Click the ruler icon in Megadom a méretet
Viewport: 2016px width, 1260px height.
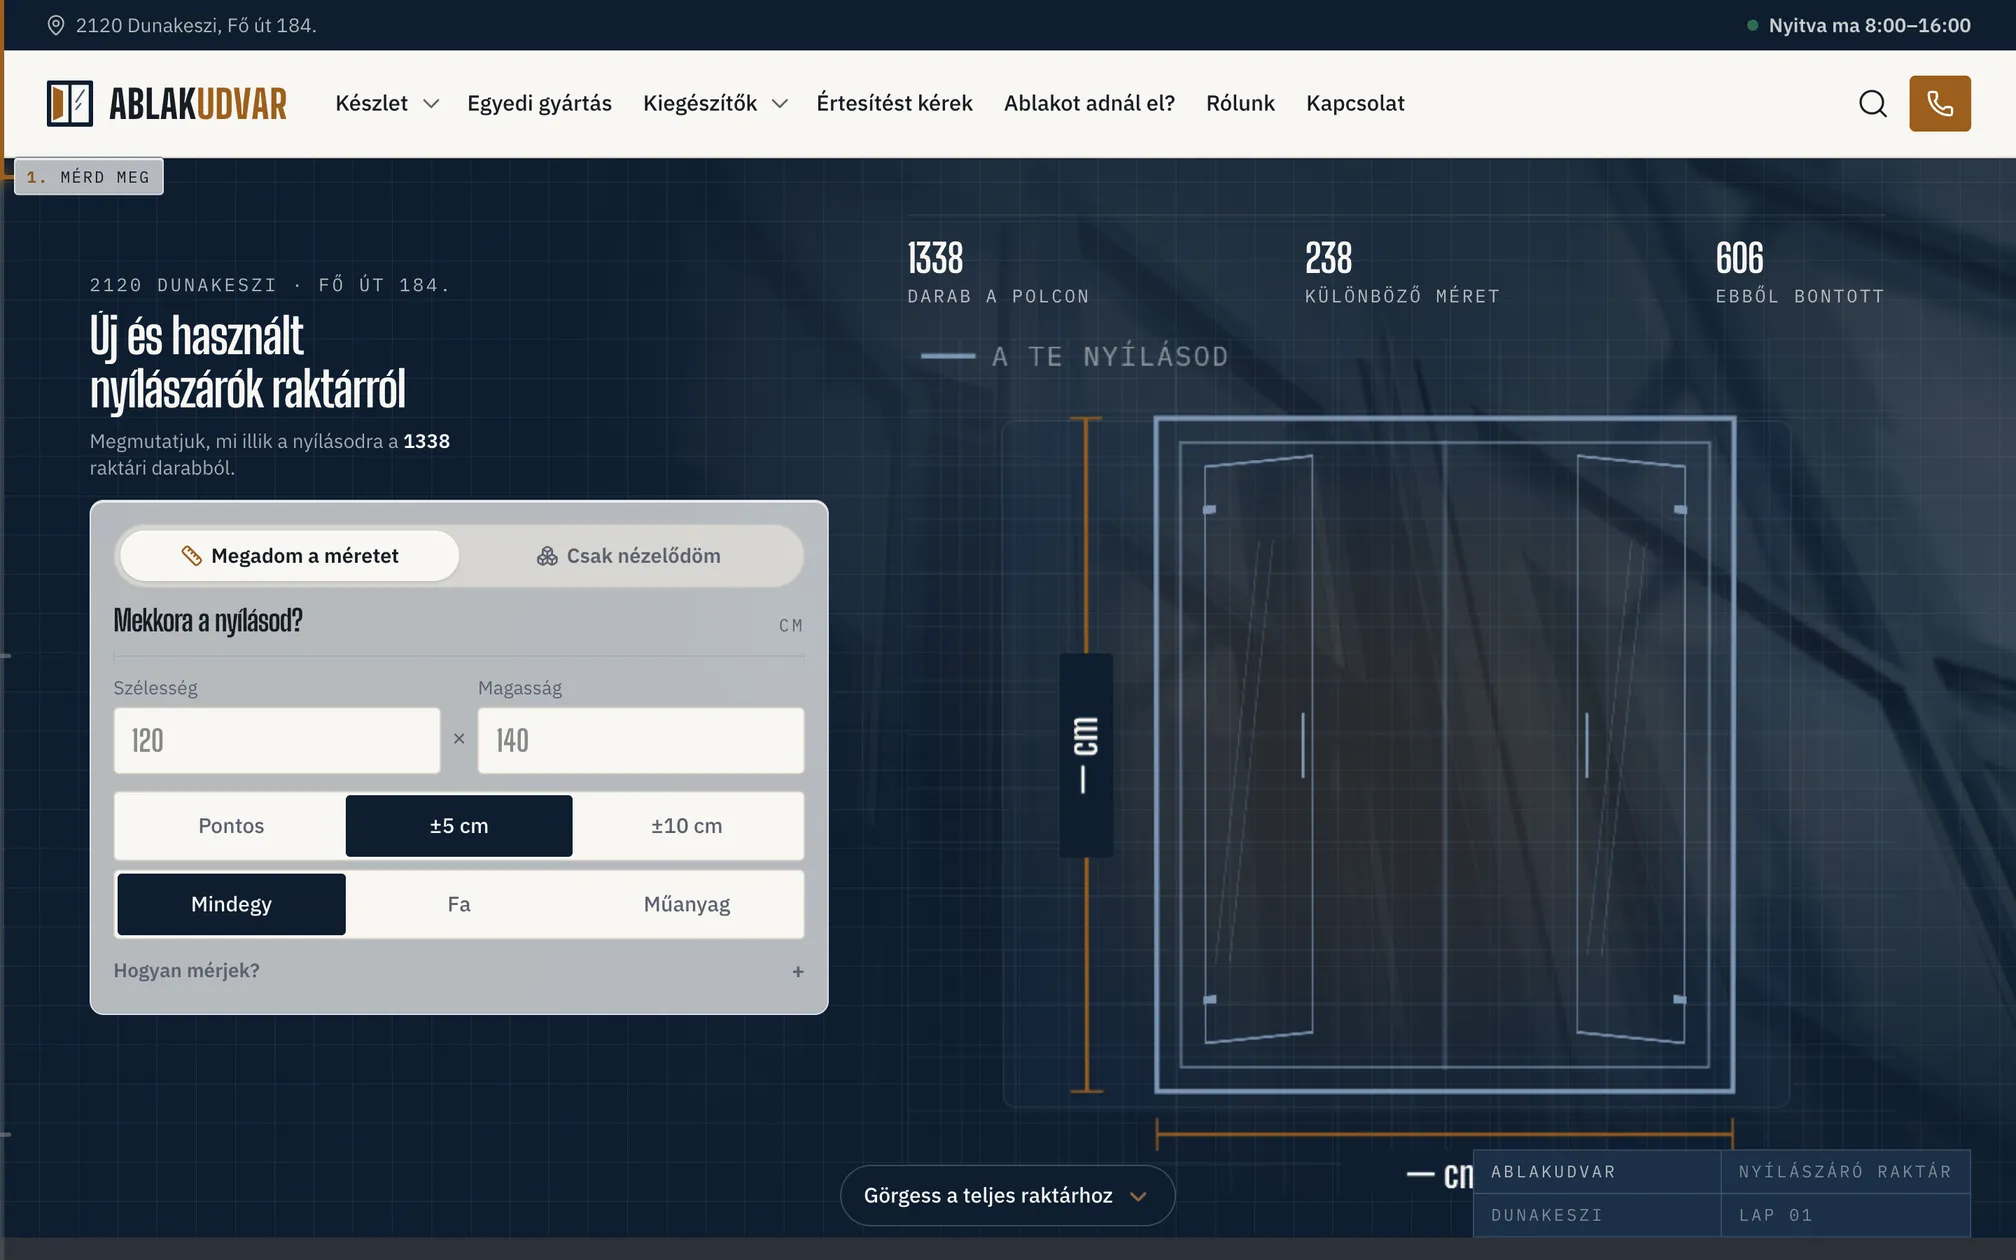(x=191, y=556)
